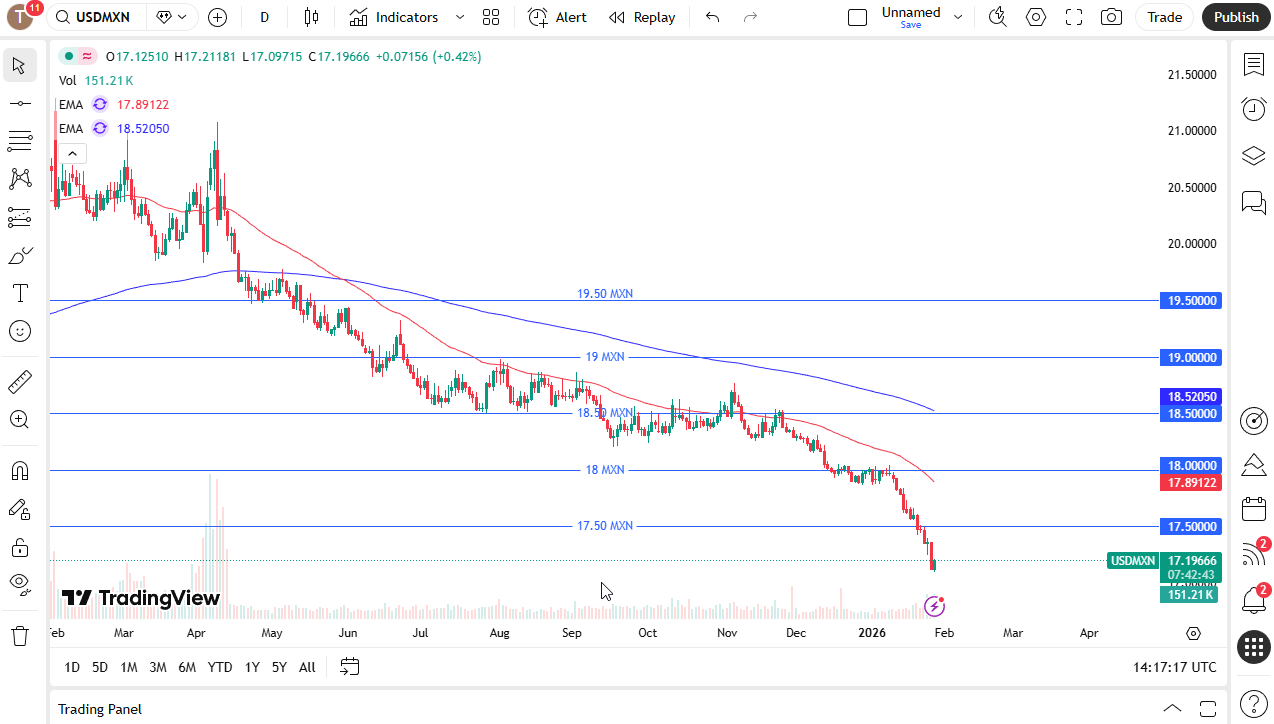Activate the ruler measure tool

point(19,382)
